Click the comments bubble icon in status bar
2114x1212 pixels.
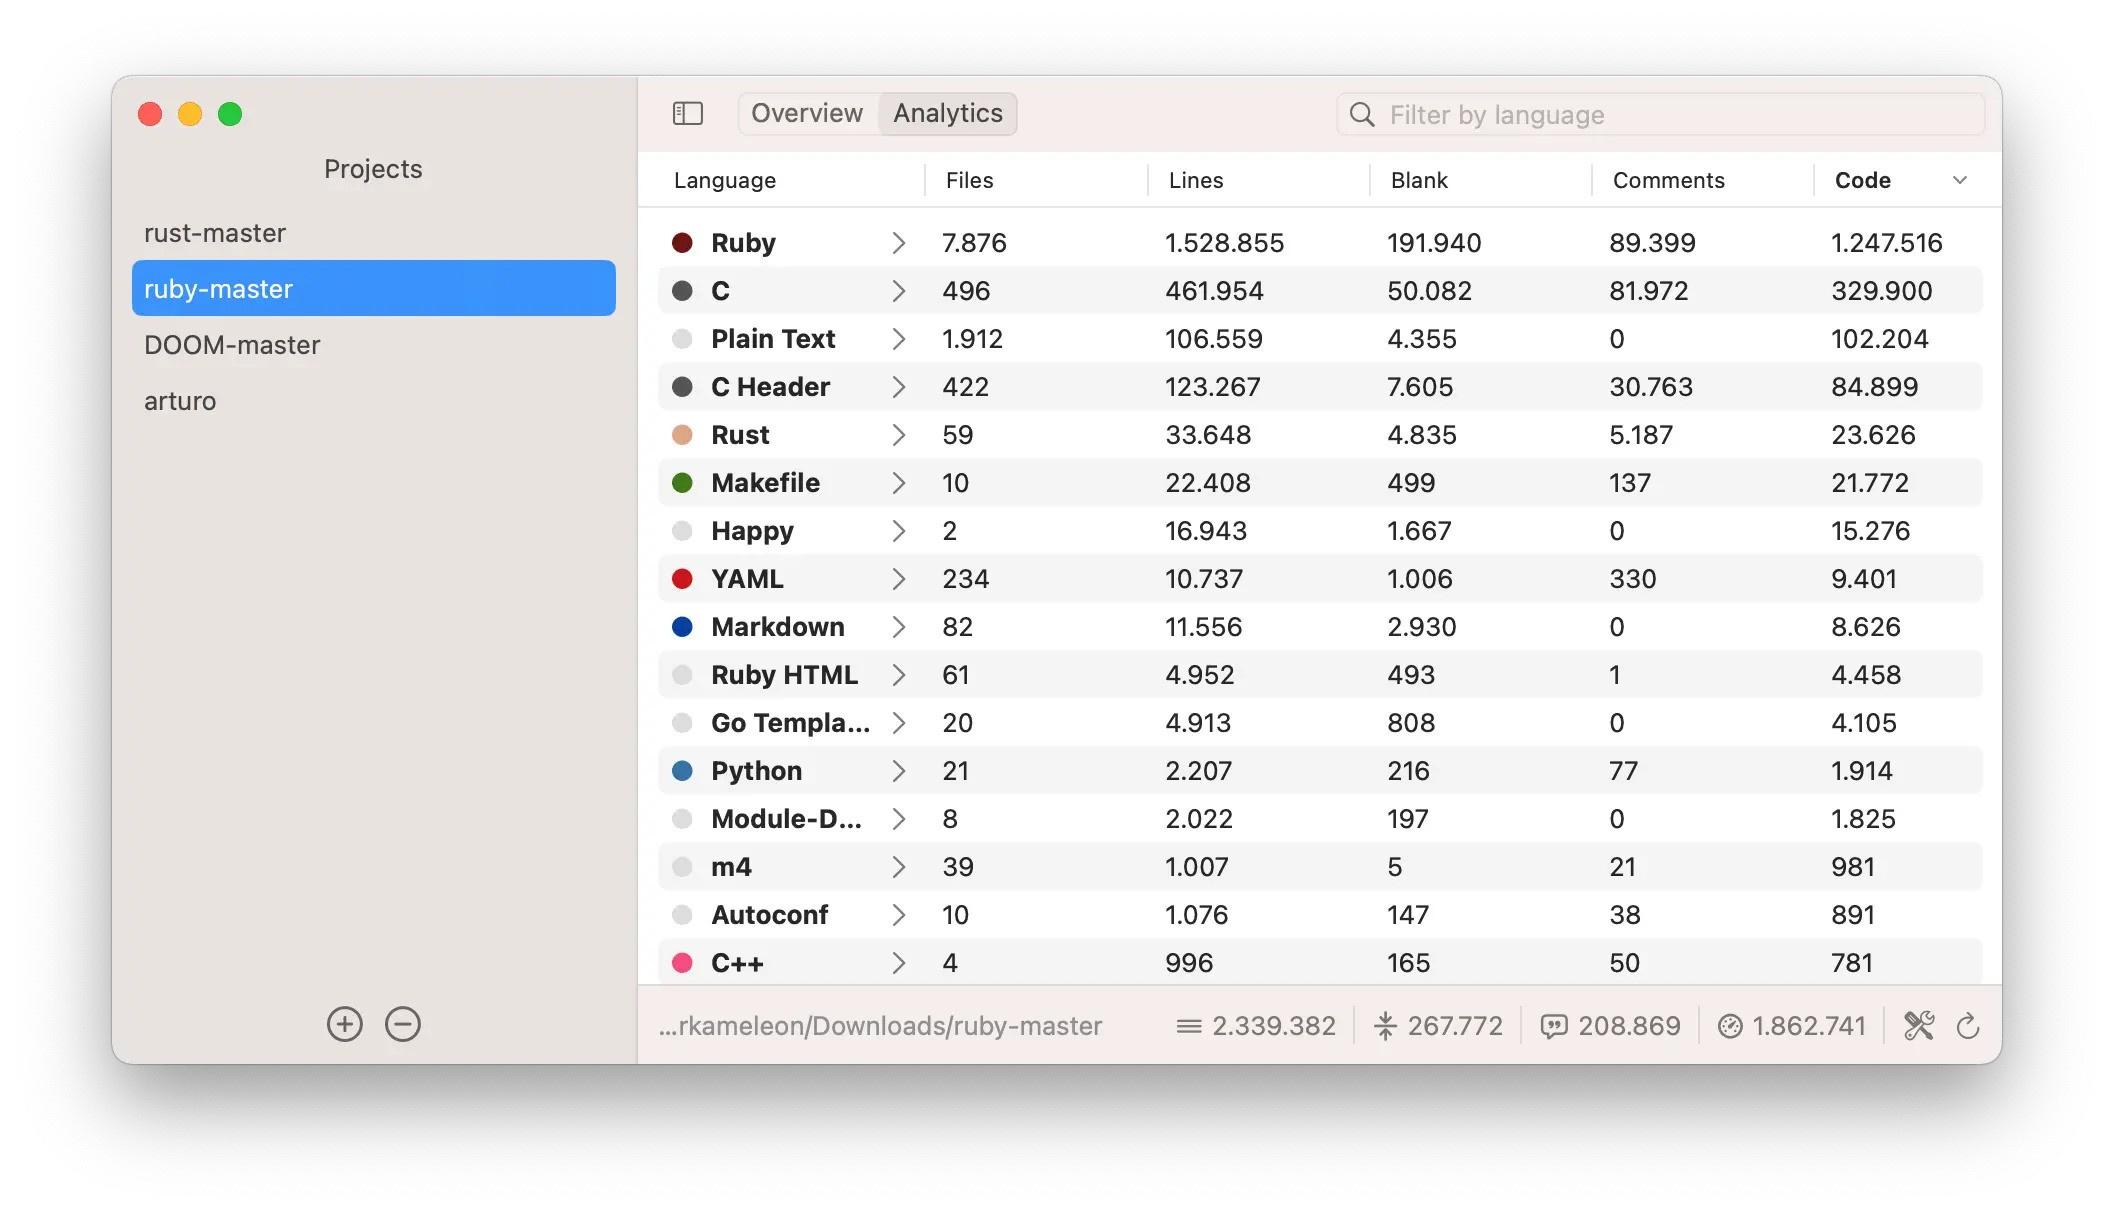[1553, 1026]
